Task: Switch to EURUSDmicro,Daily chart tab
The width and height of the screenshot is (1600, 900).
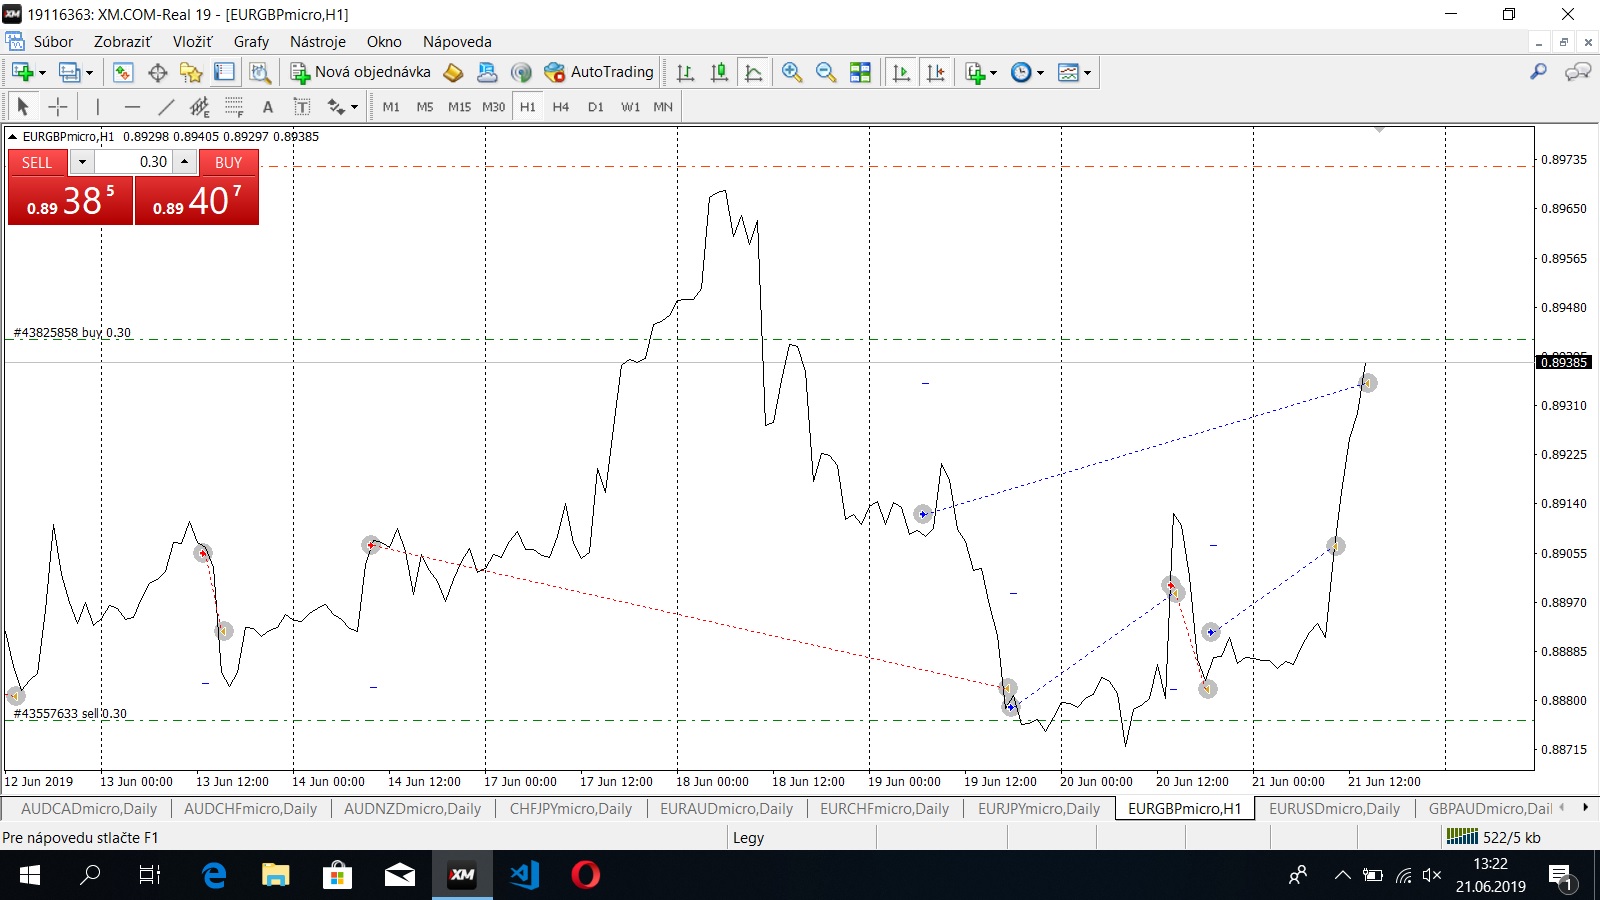Action: [1334, 809]
